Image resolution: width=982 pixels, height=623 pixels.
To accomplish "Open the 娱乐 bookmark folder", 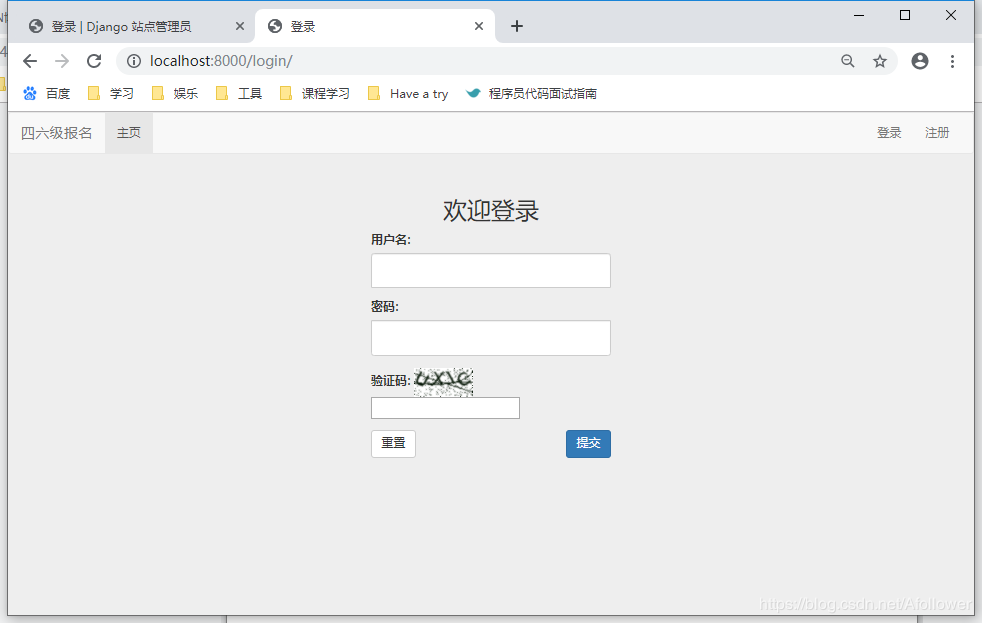I will pyautogui.click(x=175, y=94).
